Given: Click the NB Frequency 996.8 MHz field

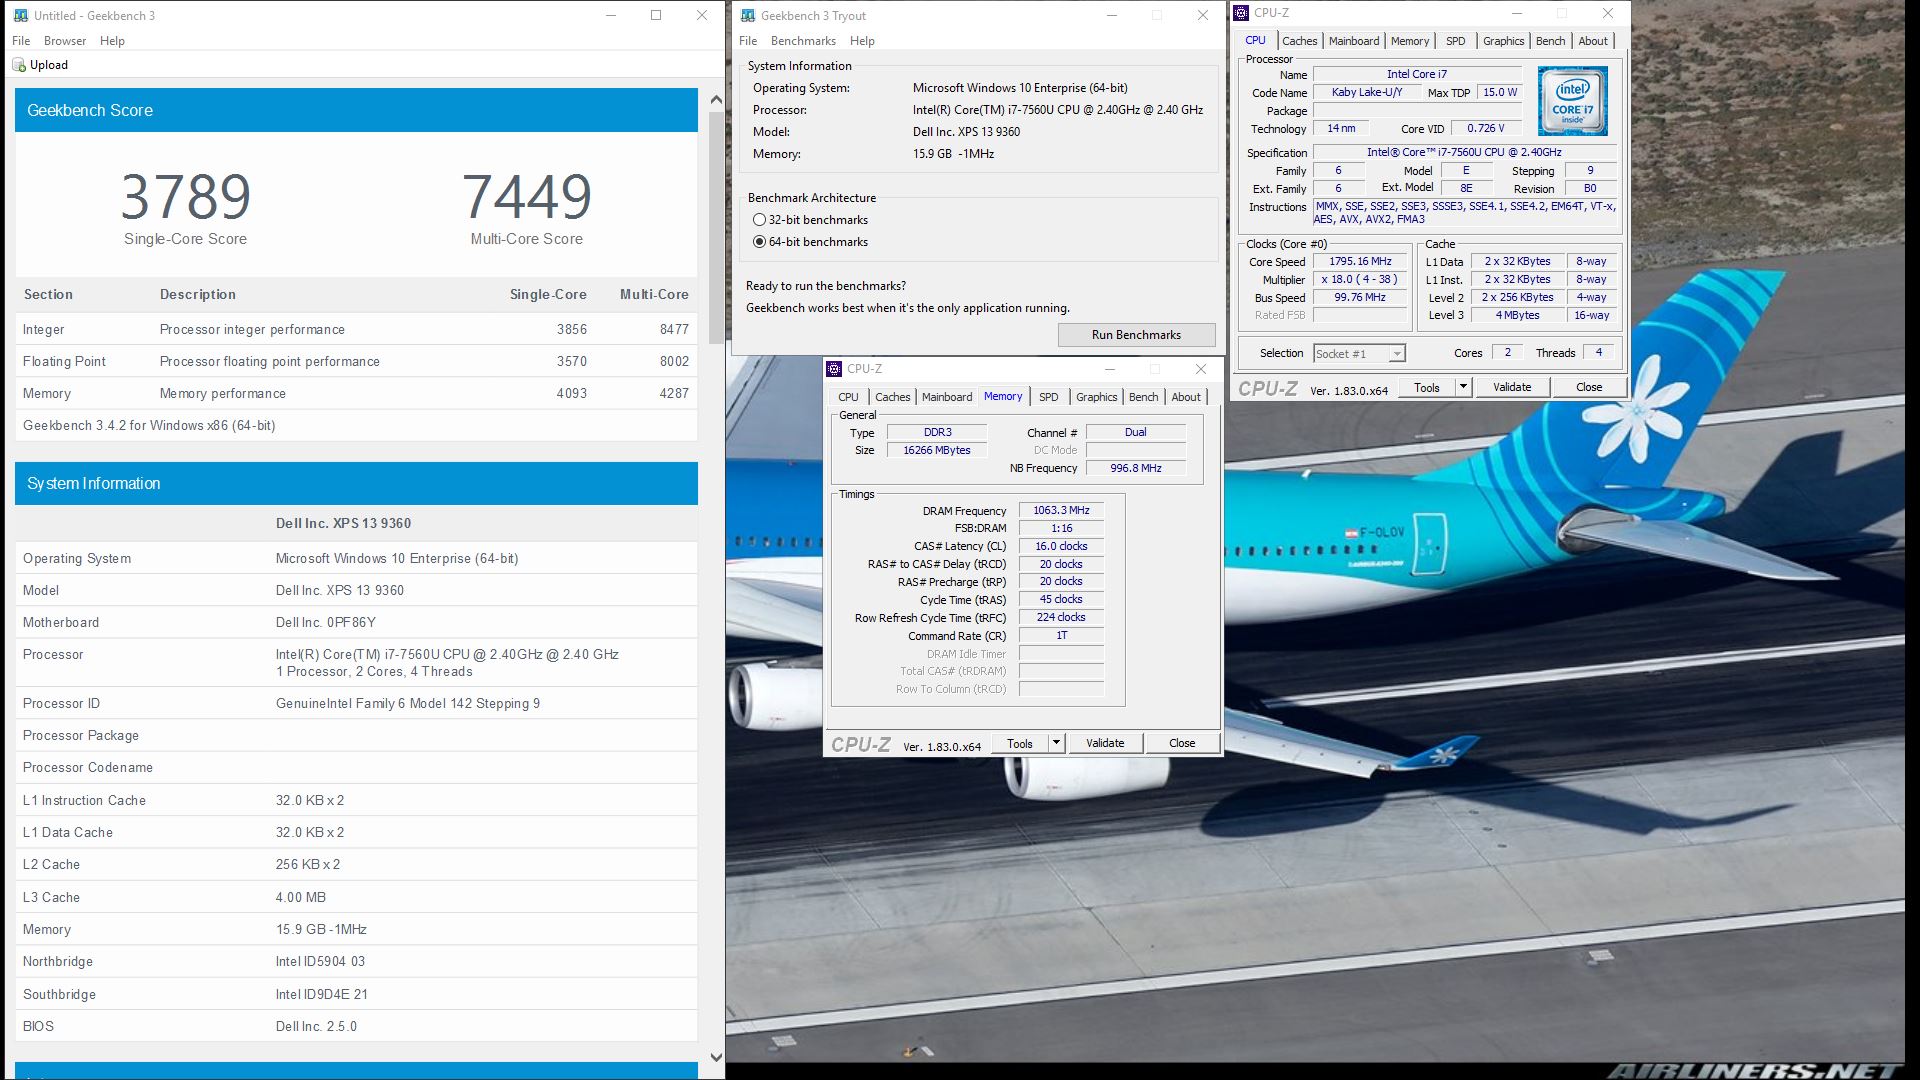Looking at the screenshot, I should [1135, 468].
